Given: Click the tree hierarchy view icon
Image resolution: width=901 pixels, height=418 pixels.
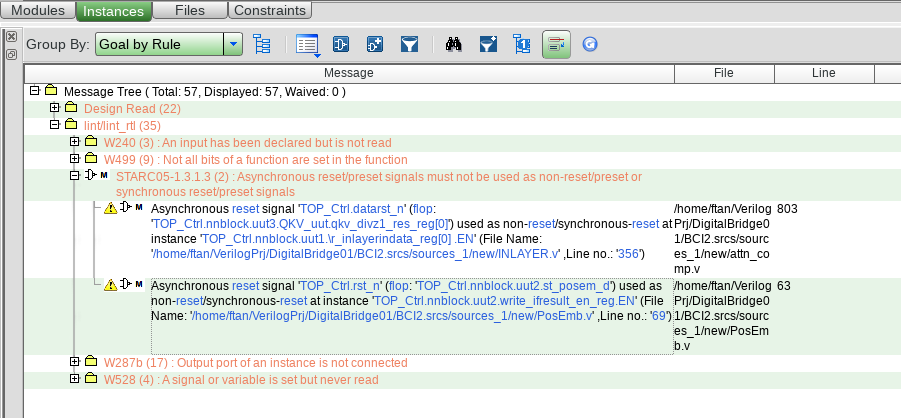Looking at the screenshot, I should (263, 44).
